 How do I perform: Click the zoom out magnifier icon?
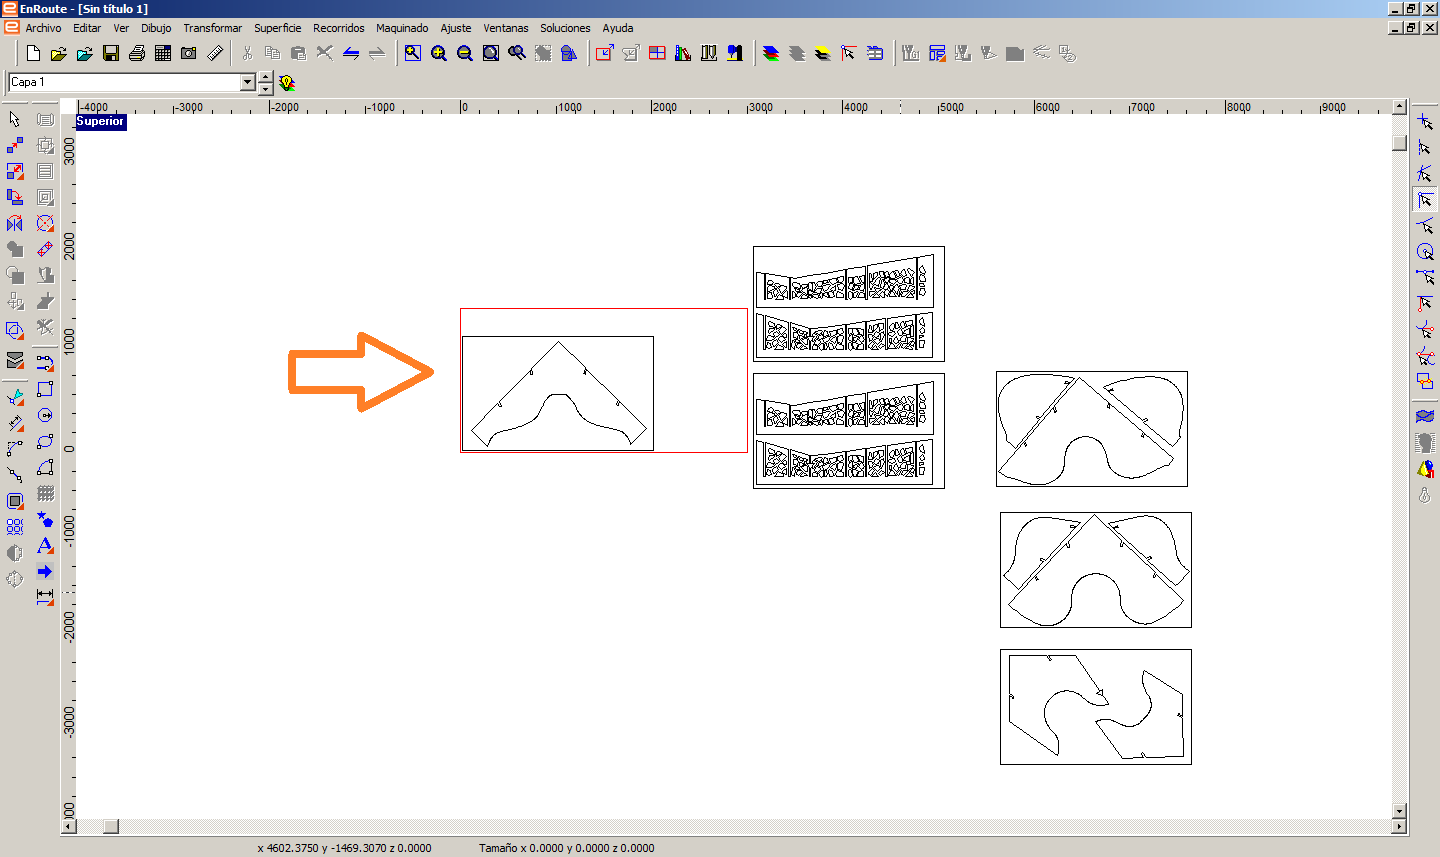point(465,53)
